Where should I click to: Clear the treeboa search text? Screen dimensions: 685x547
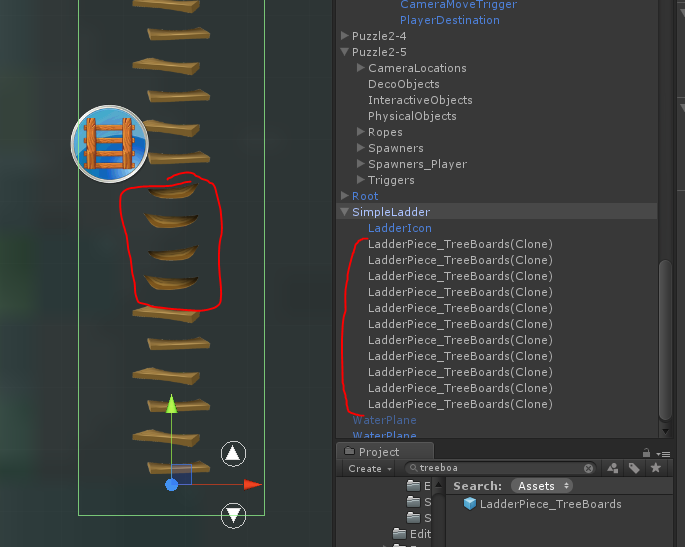click(588, 468)
